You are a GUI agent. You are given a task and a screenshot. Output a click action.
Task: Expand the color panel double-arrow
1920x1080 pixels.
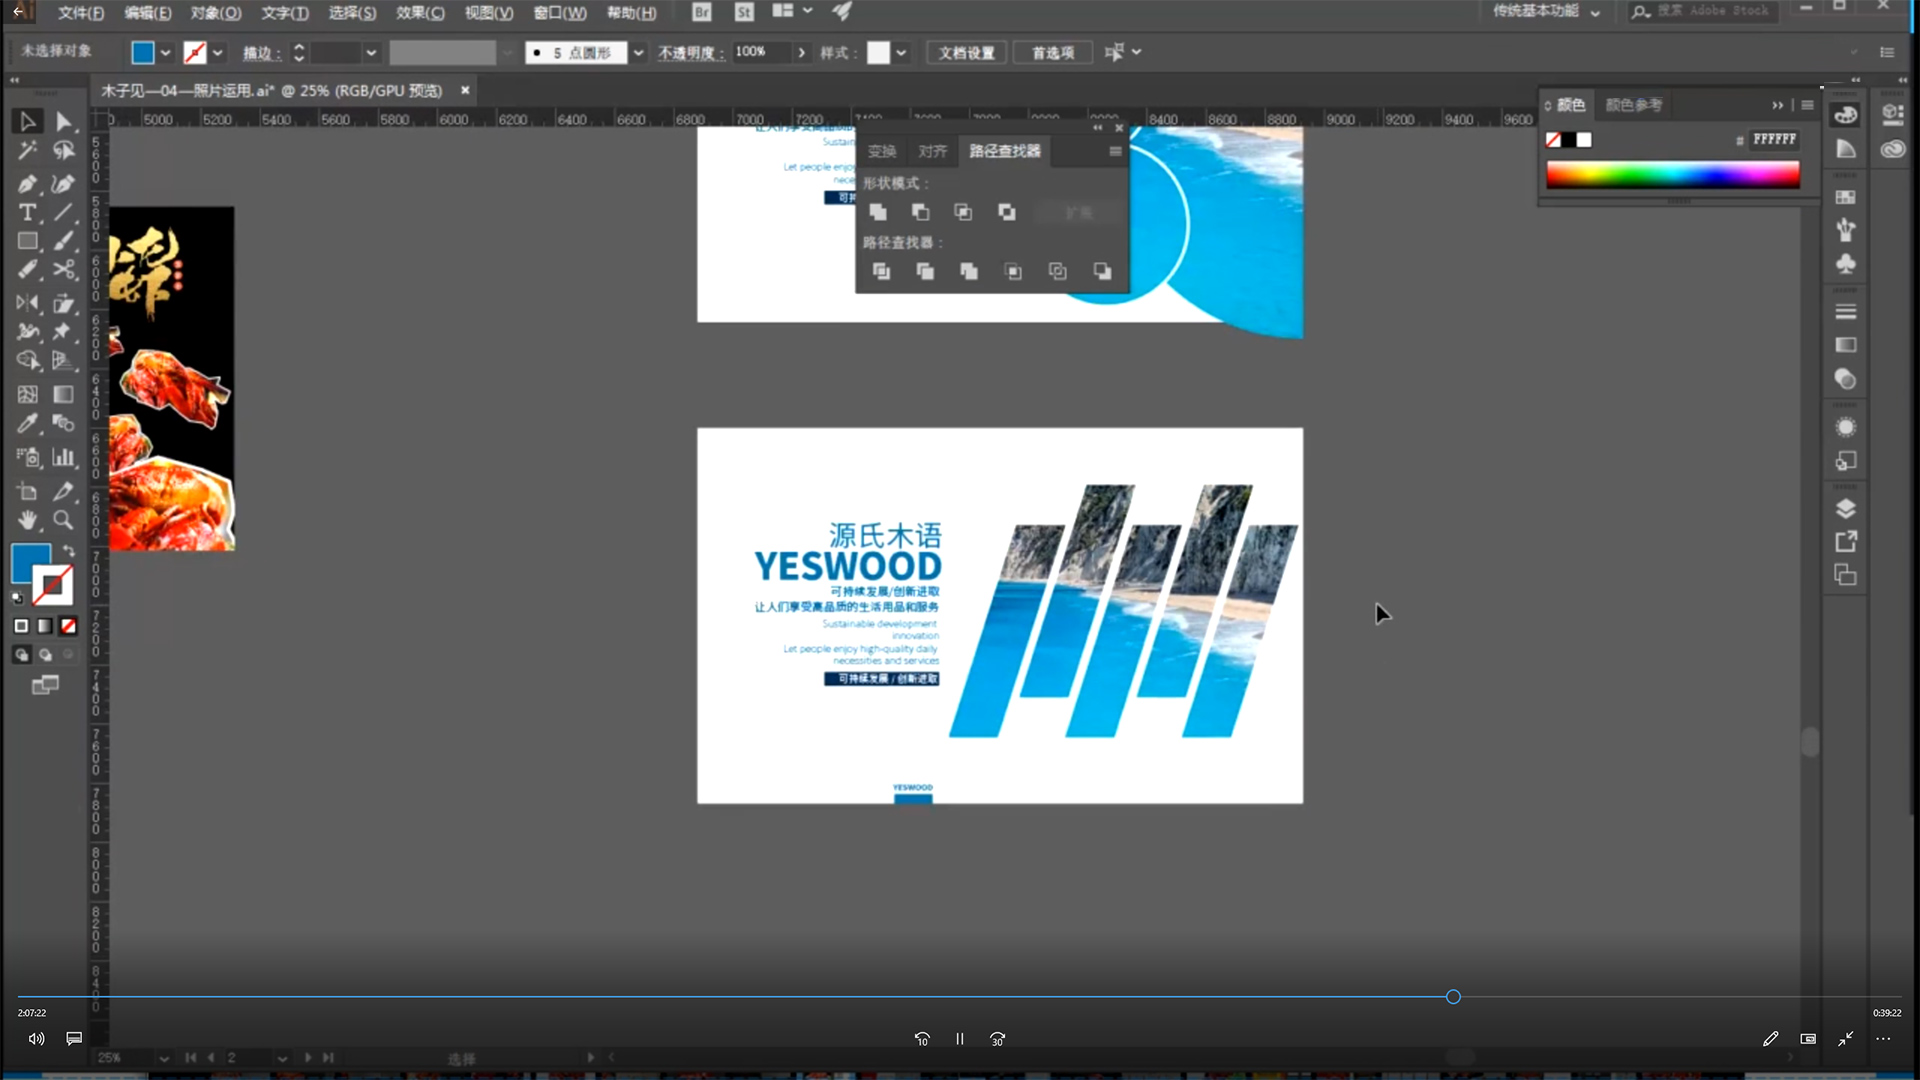pyautogui.click(x=1777, y=105)
